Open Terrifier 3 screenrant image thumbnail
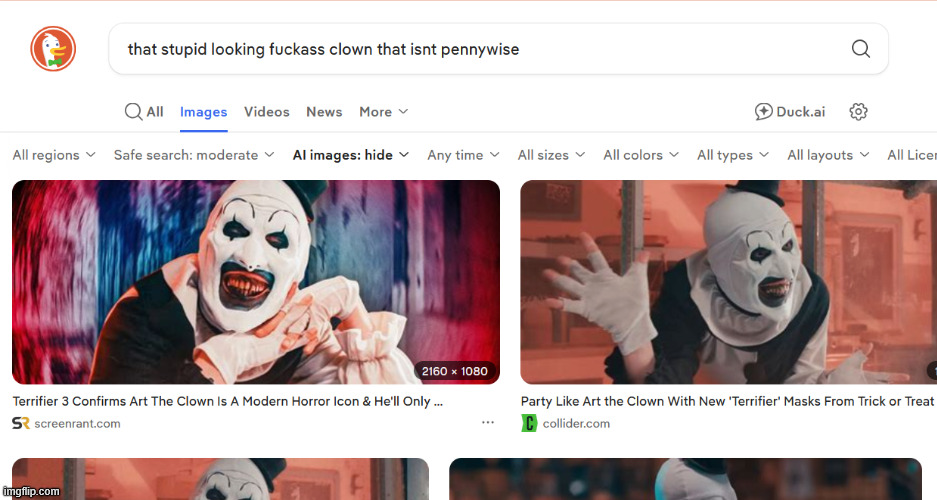This screenshot has height=500, width=937. [256, 282]
